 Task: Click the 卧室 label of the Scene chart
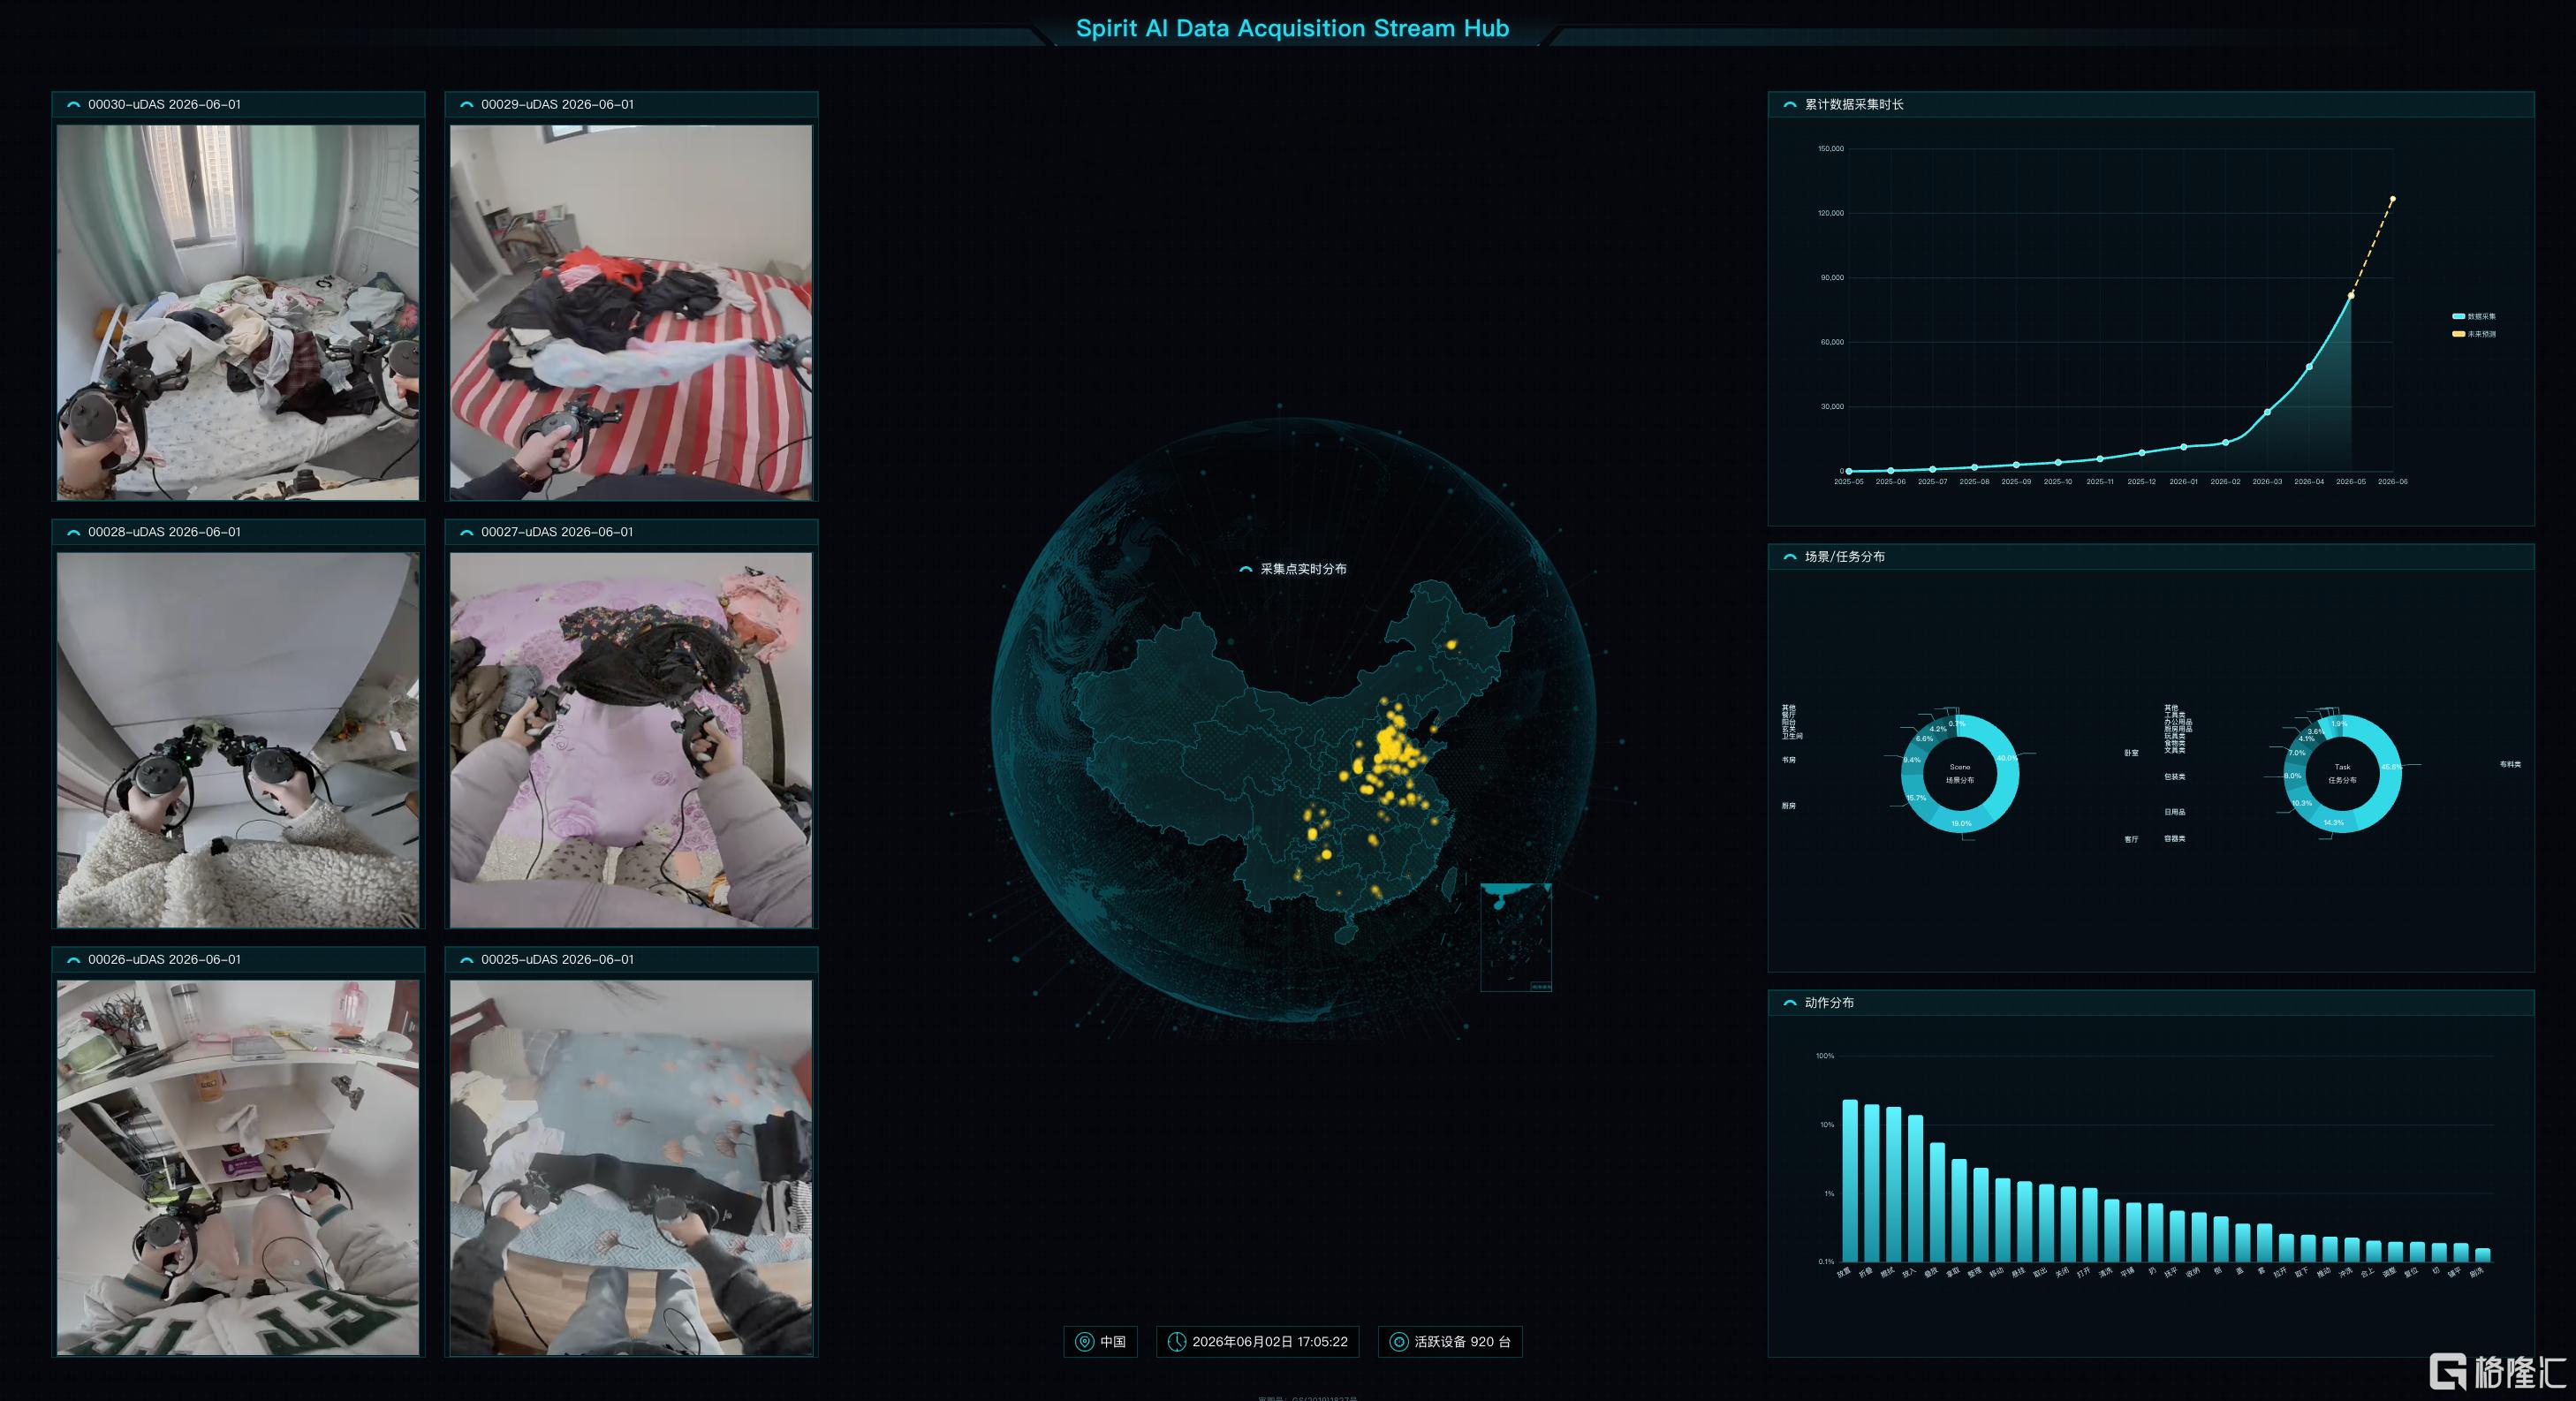click(2131, 753)
